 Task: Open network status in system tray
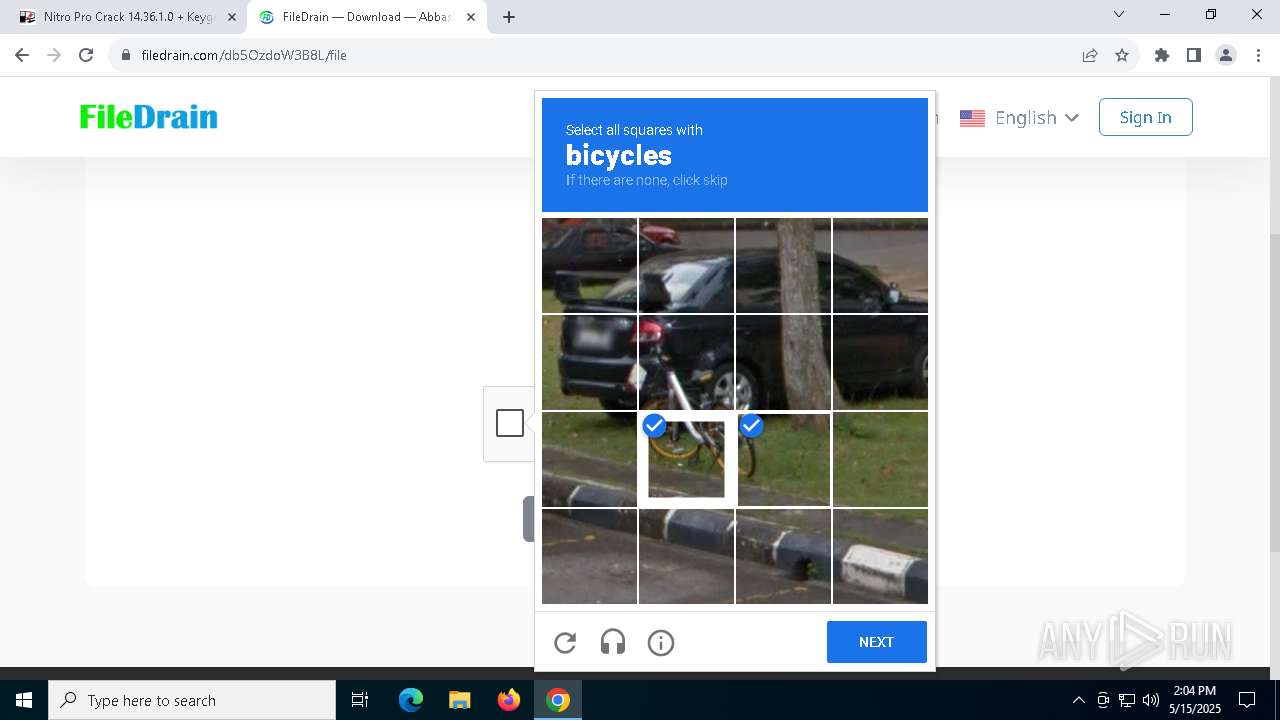coord(1127,700)
